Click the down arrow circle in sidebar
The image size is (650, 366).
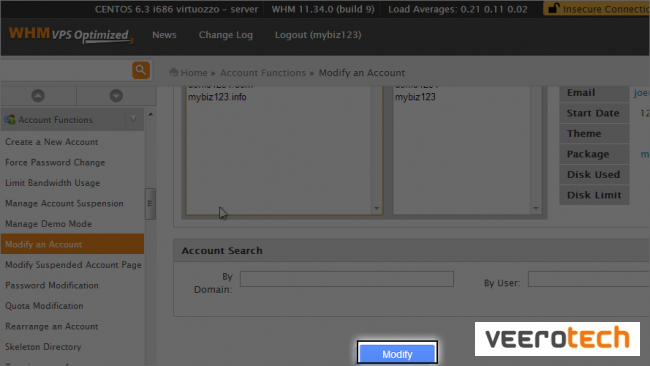pyautogui.click(x=116, y=96)
